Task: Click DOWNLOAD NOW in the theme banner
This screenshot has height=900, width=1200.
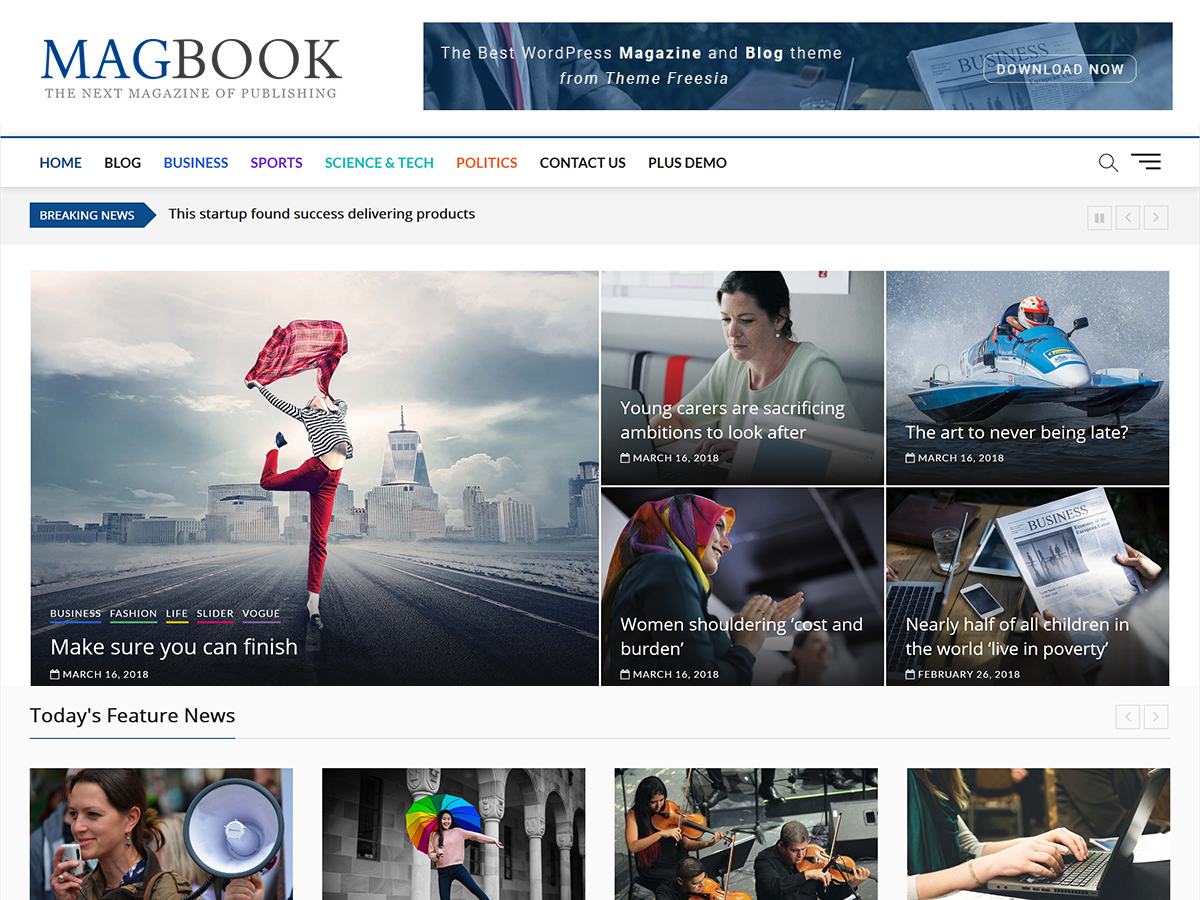Action: (1059, 69)
